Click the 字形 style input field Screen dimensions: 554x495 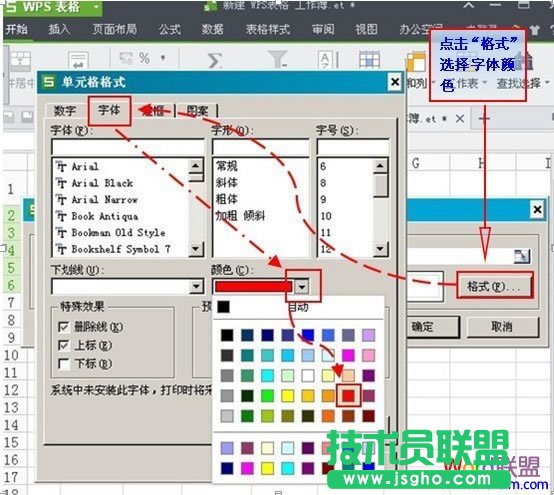(x=260, y=147)
